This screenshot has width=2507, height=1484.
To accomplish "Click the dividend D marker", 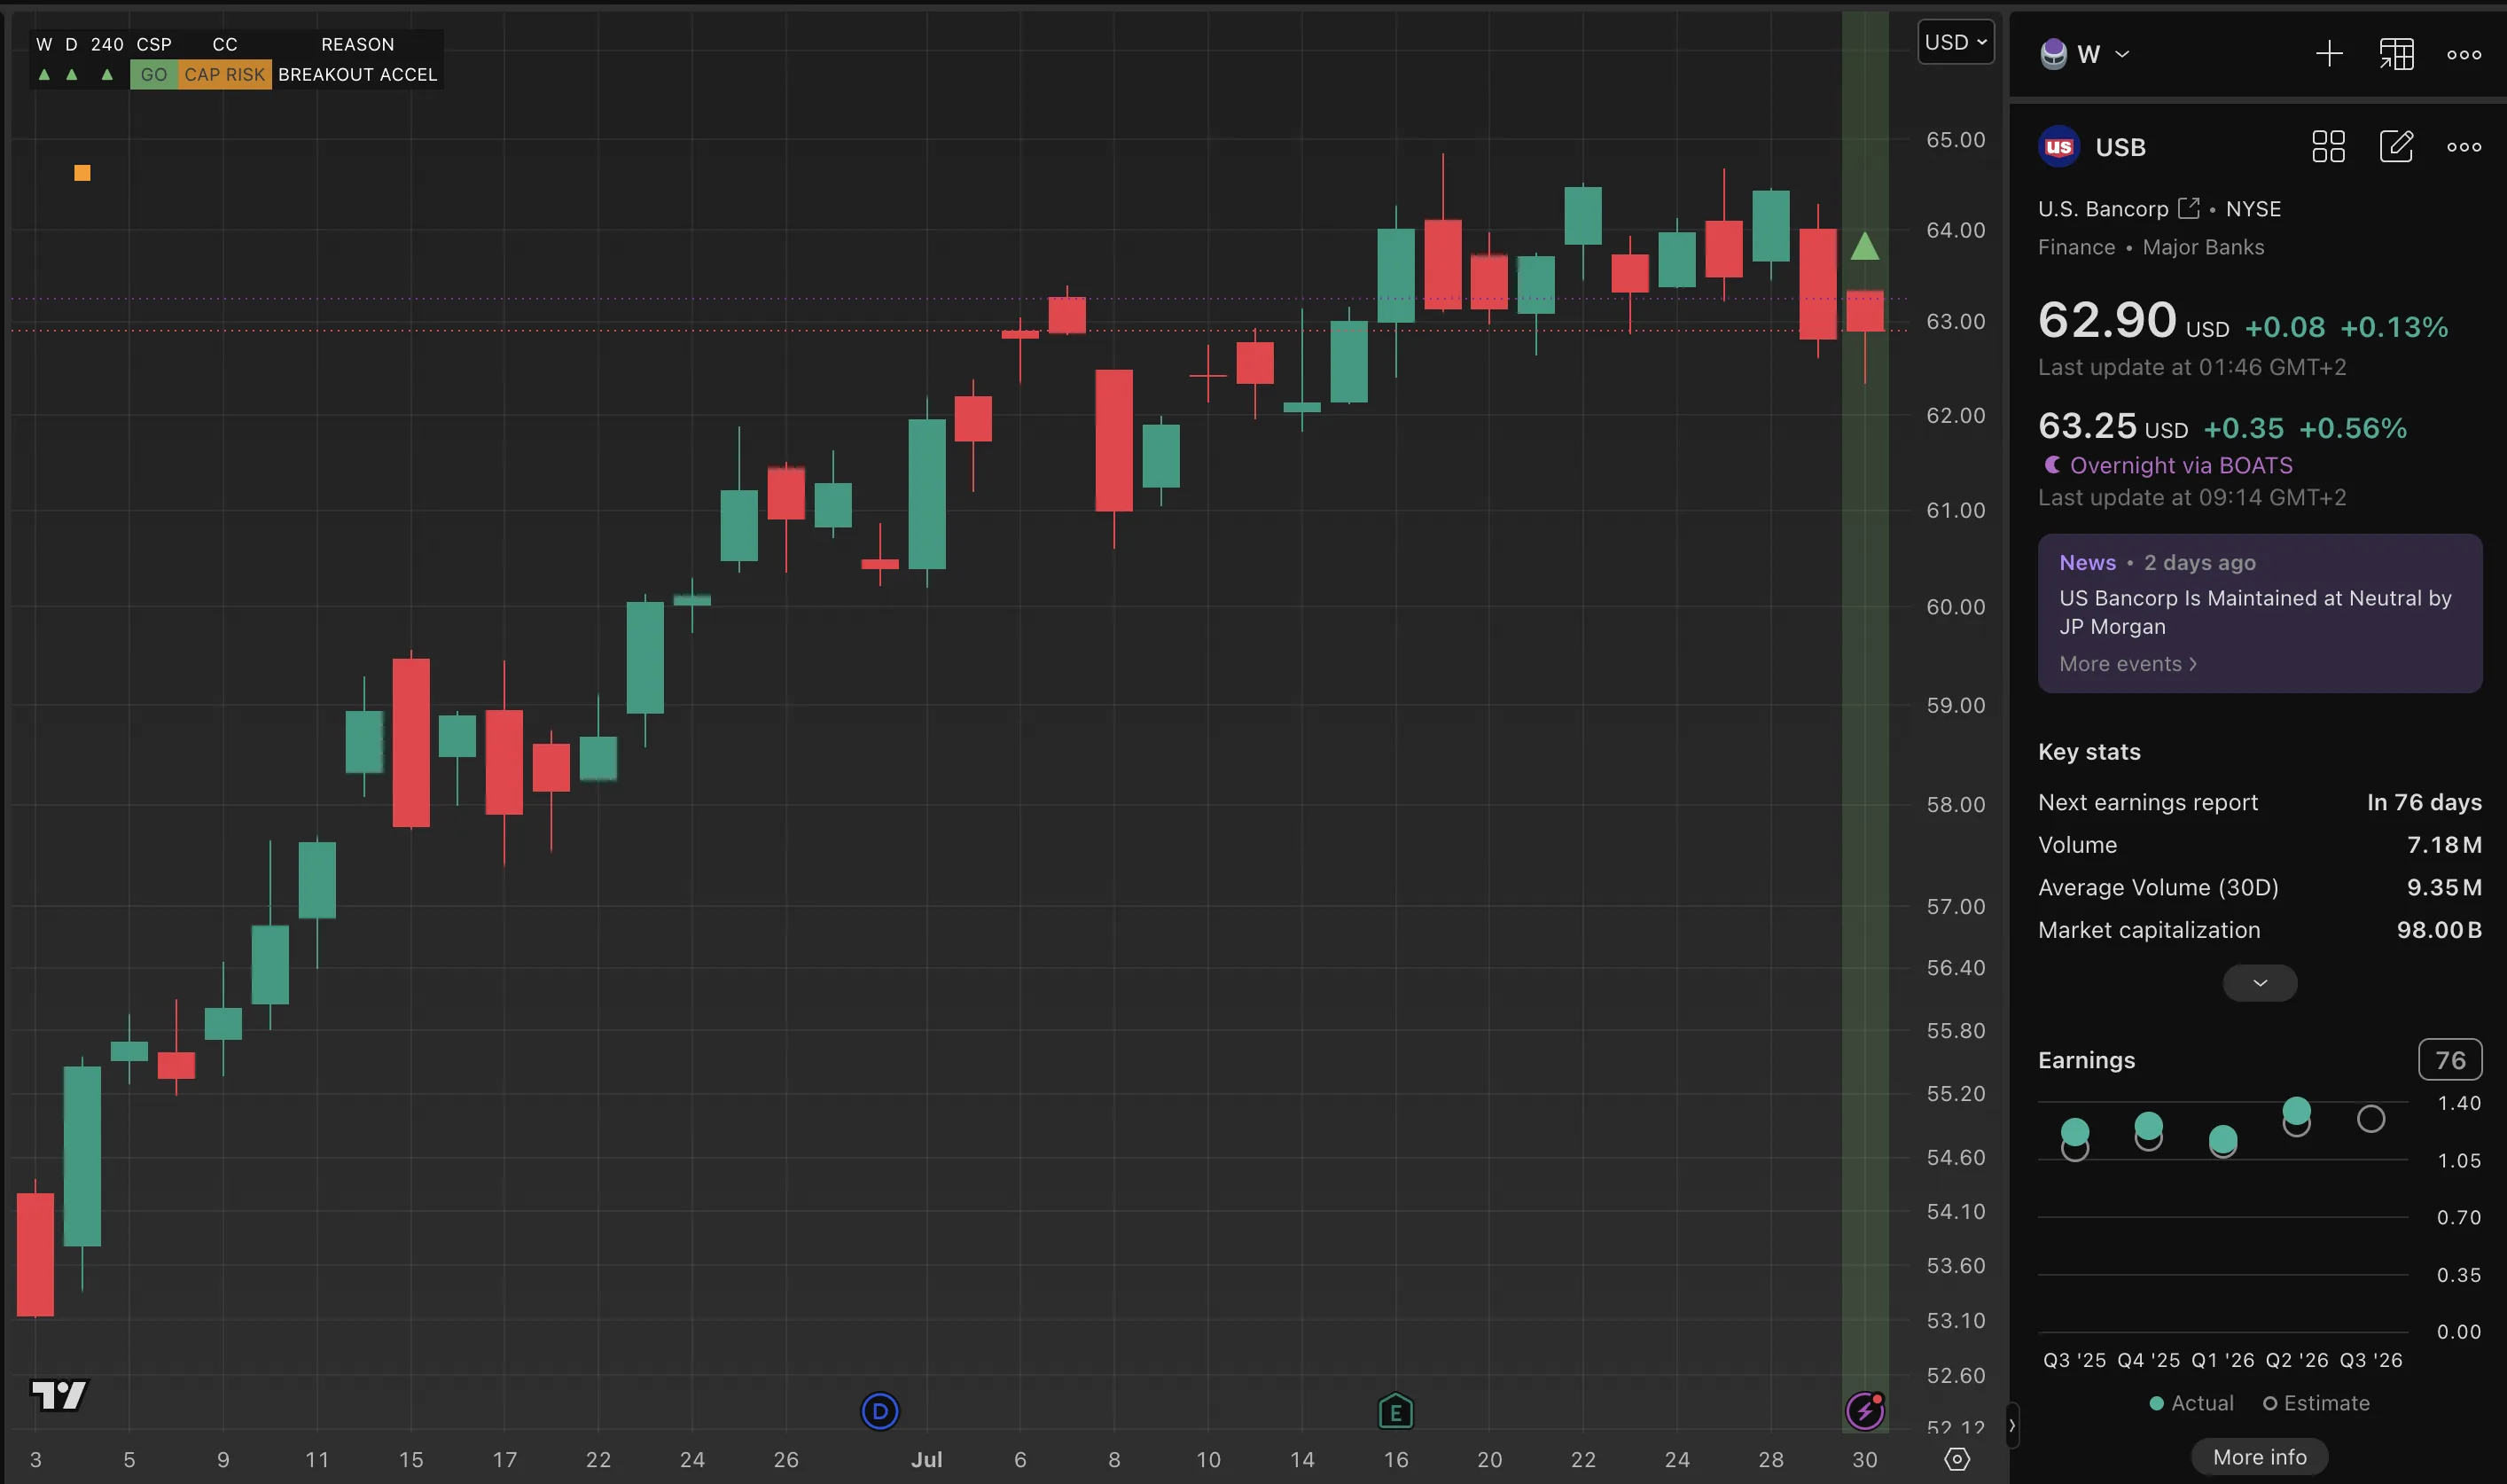I will (880, 1412).
